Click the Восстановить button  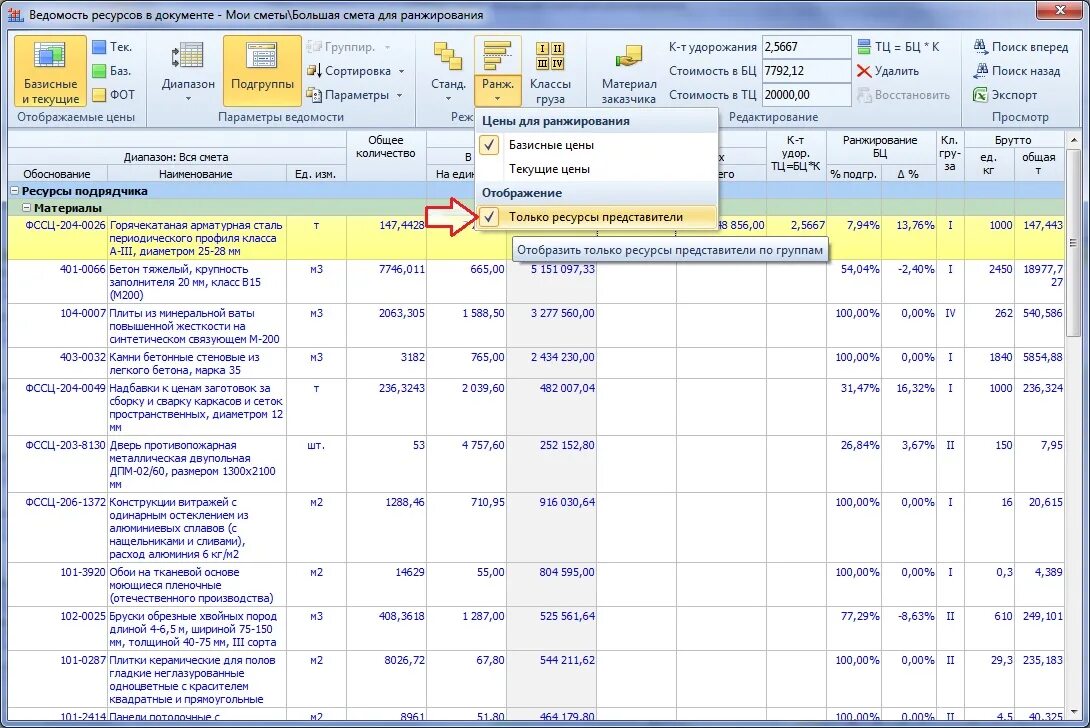tap(903, 95)
